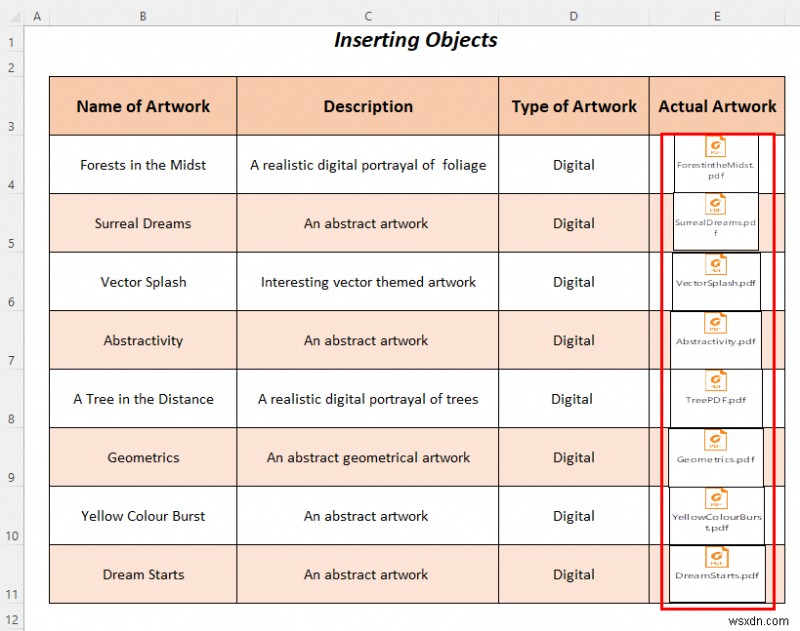The width and height of the screenshot is (800, 631).
Task: Open the Abstractivity.pdf embedded object icon
Action: coord(716,340)
